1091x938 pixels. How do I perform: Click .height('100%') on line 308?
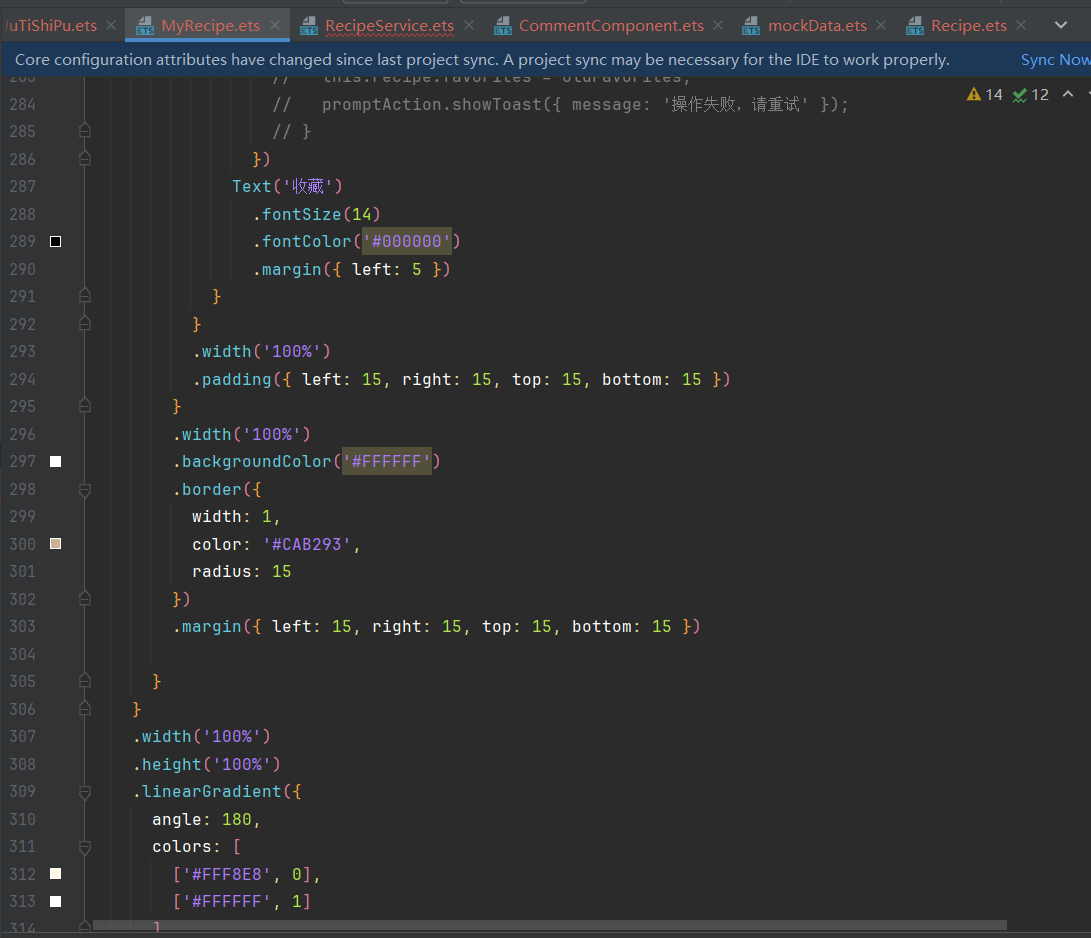207,764
